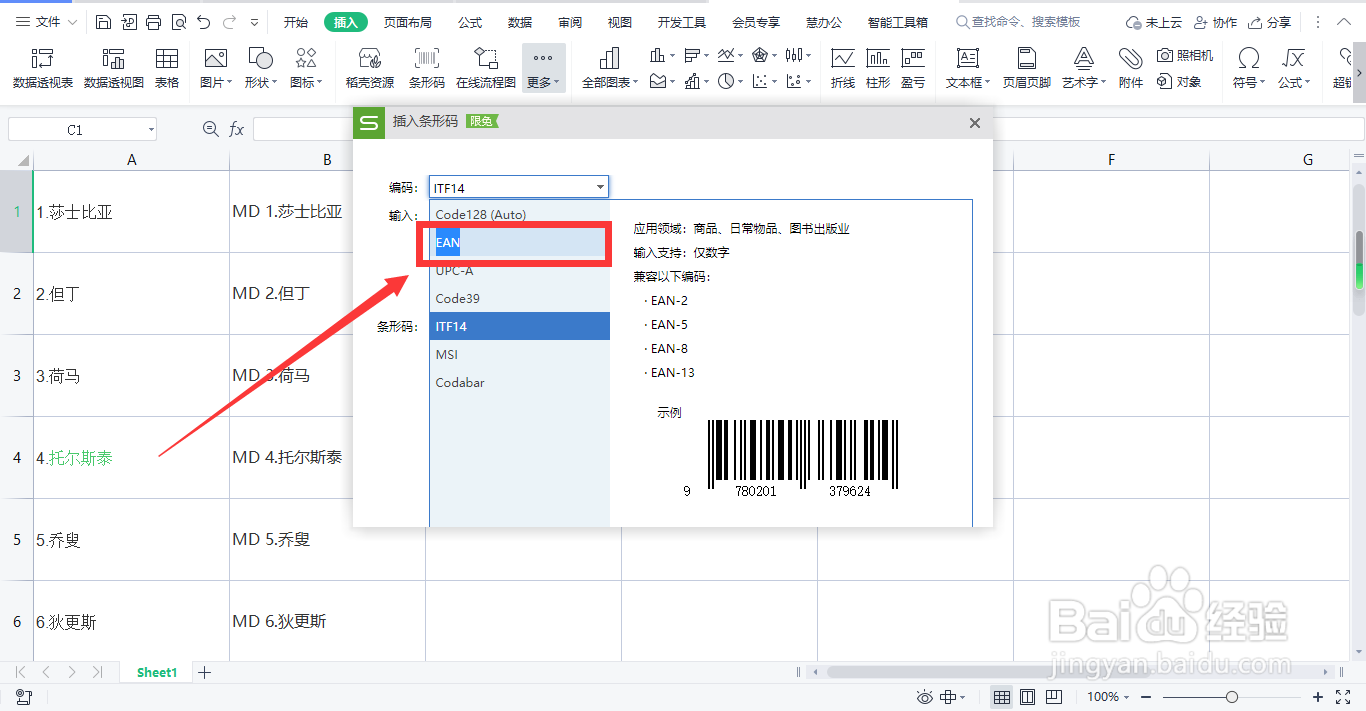Zoom in with the plus button

[x=1318, y=697]
